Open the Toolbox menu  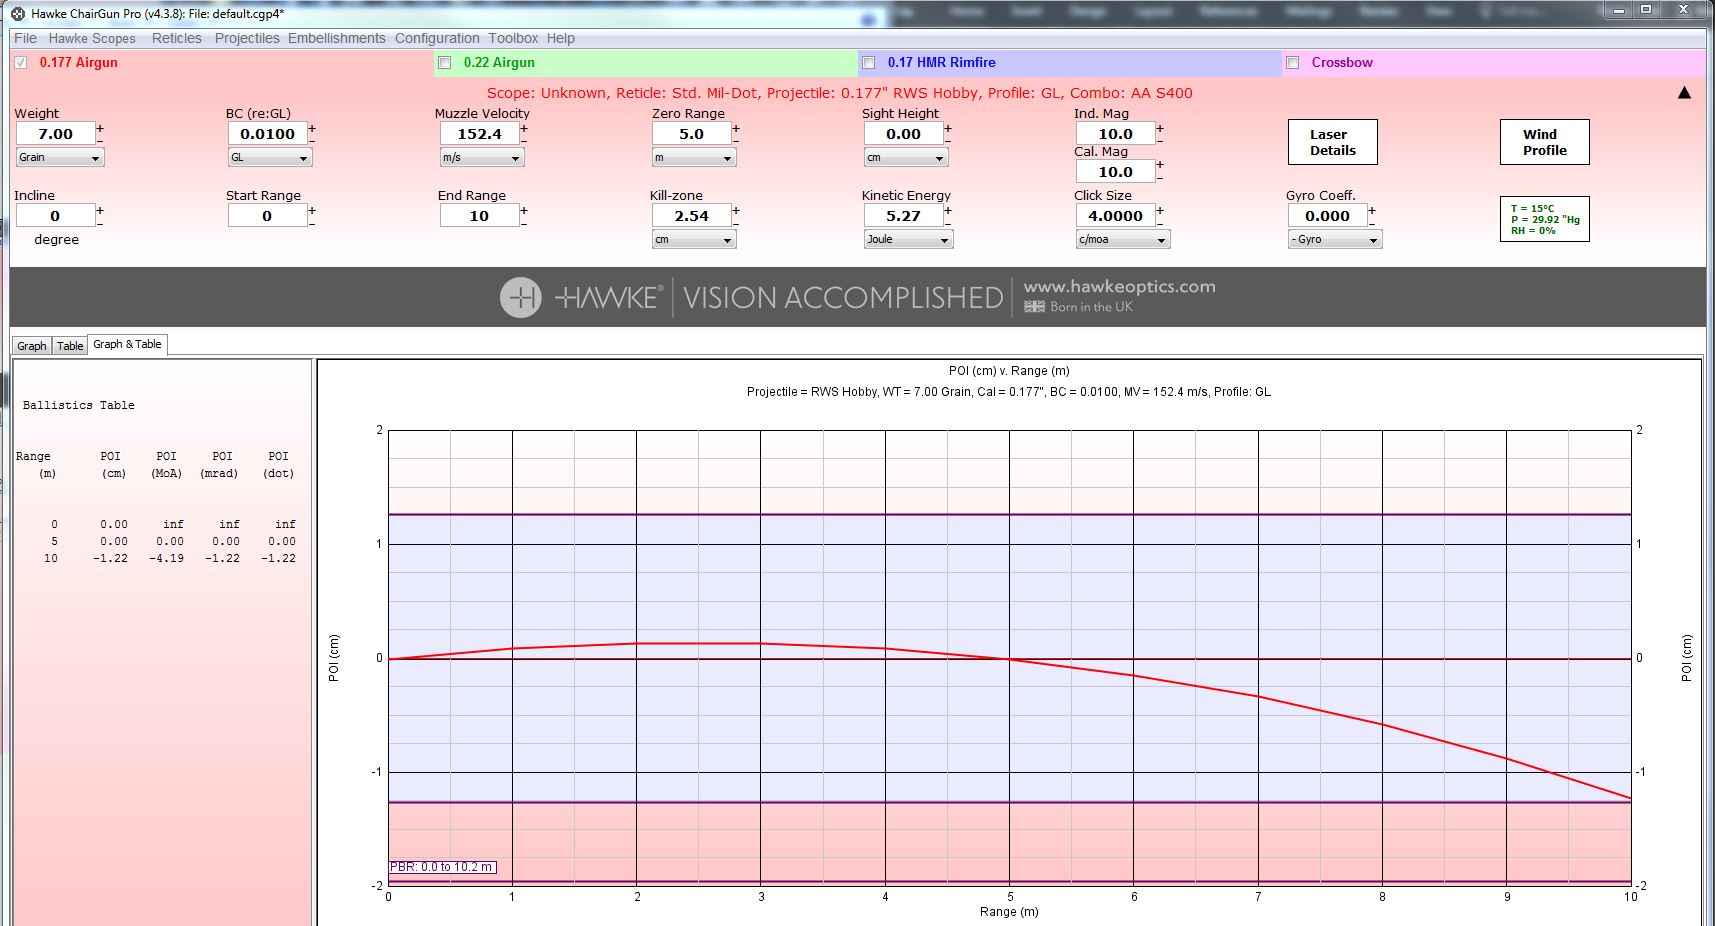point(513,38)
